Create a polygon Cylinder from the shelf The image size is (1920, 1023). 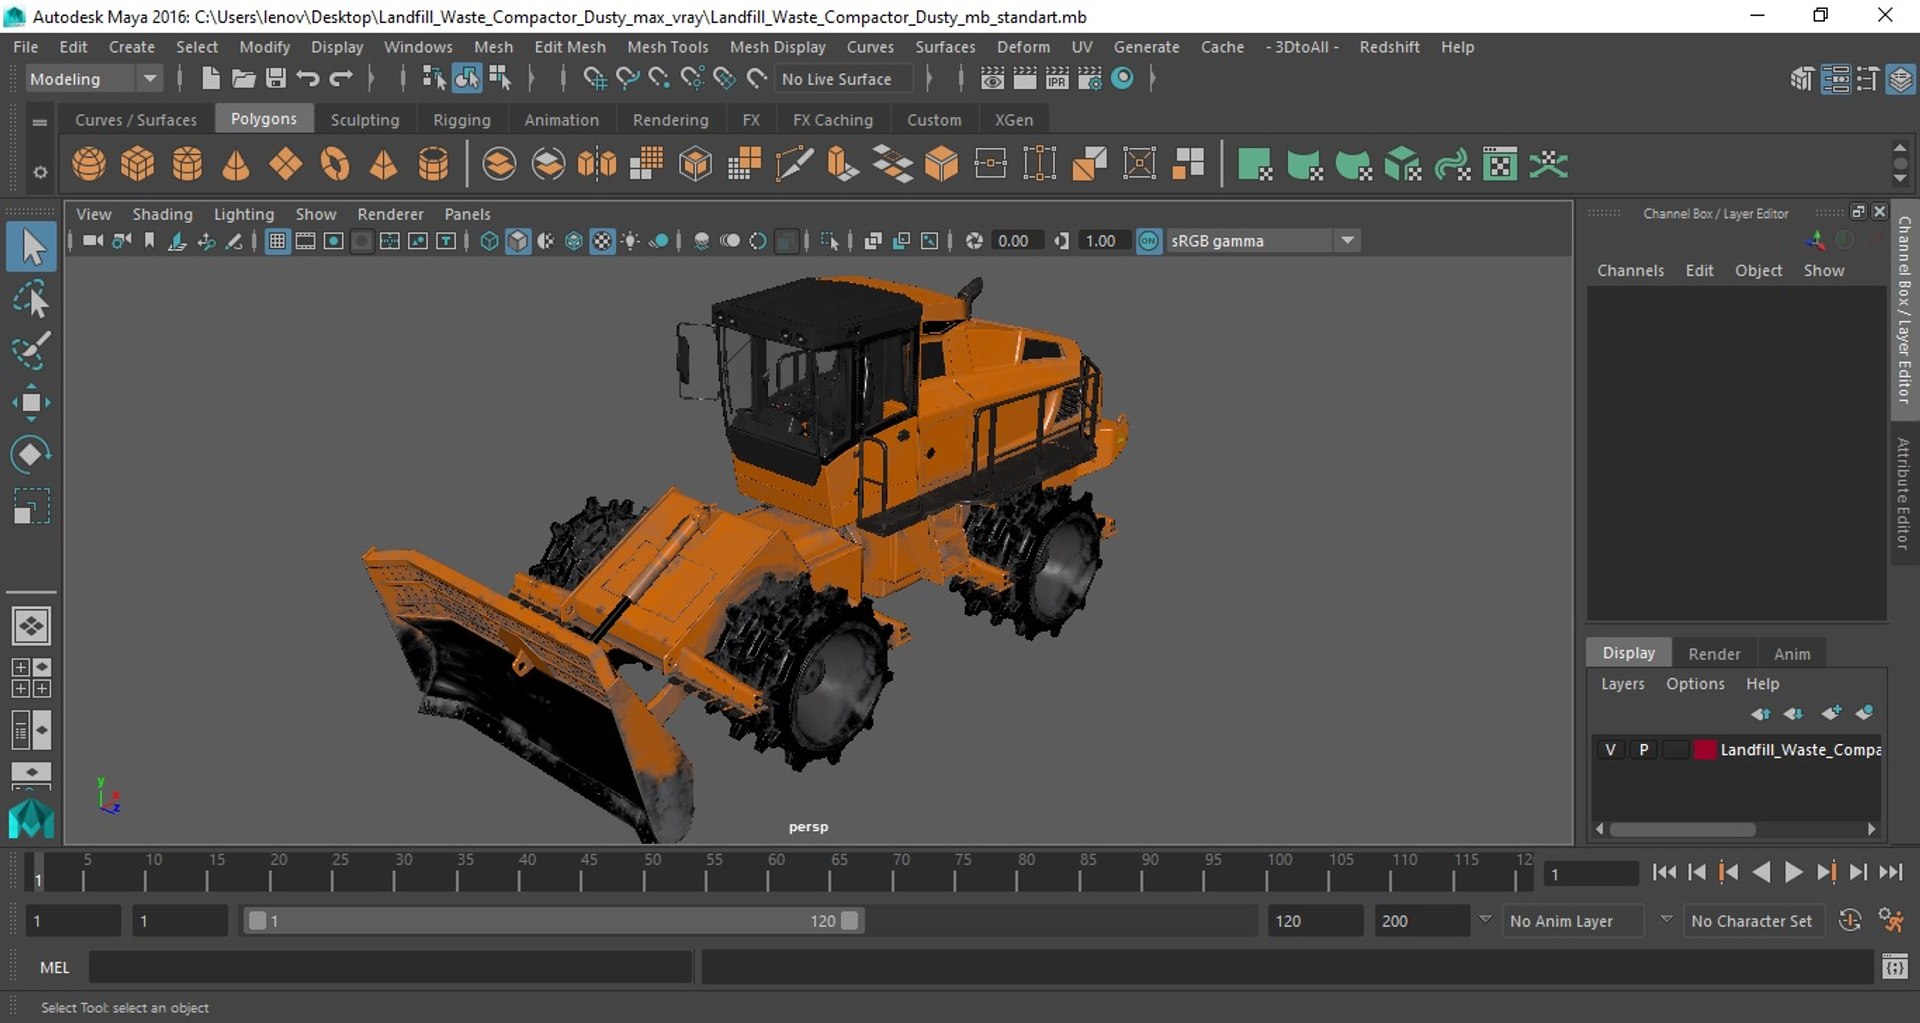point(187,164)
